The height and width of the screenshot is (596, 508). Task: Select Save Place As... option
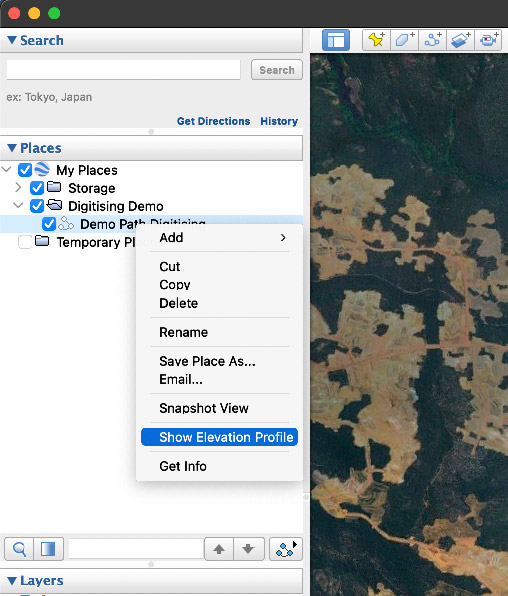click(x=207, y=361)
